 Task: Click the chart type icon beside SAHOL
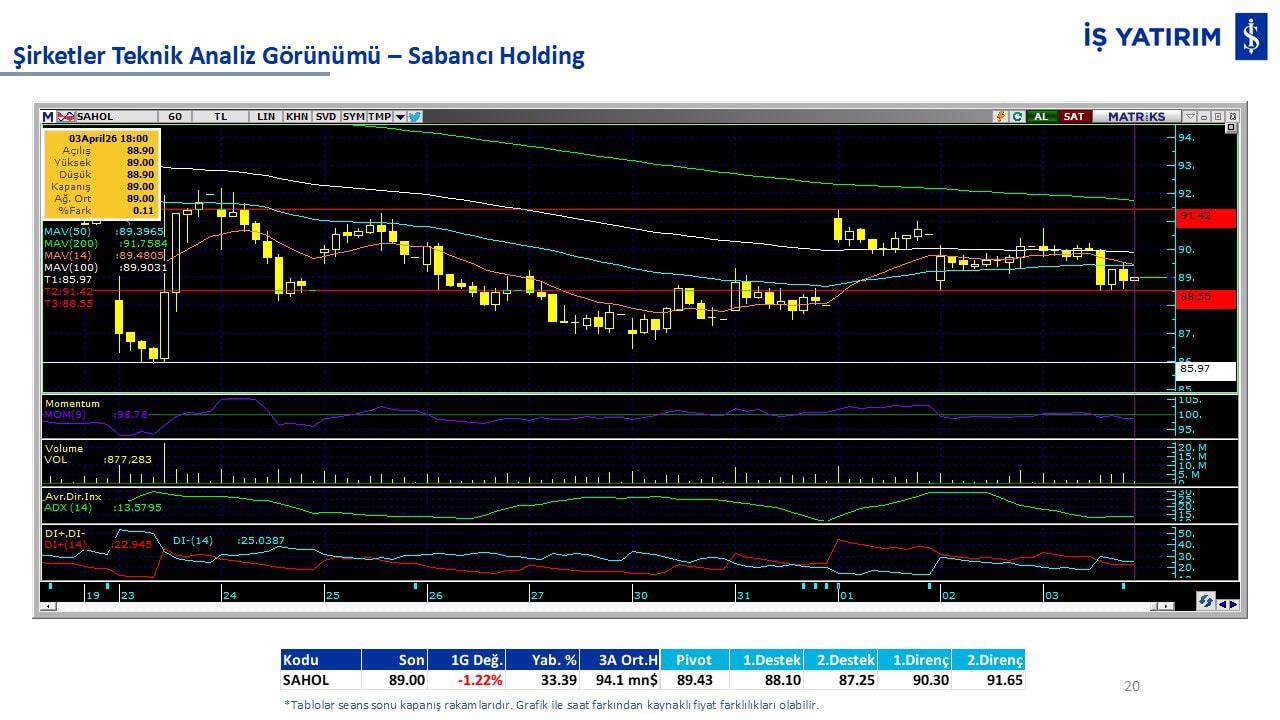click(x=66, y=117)
